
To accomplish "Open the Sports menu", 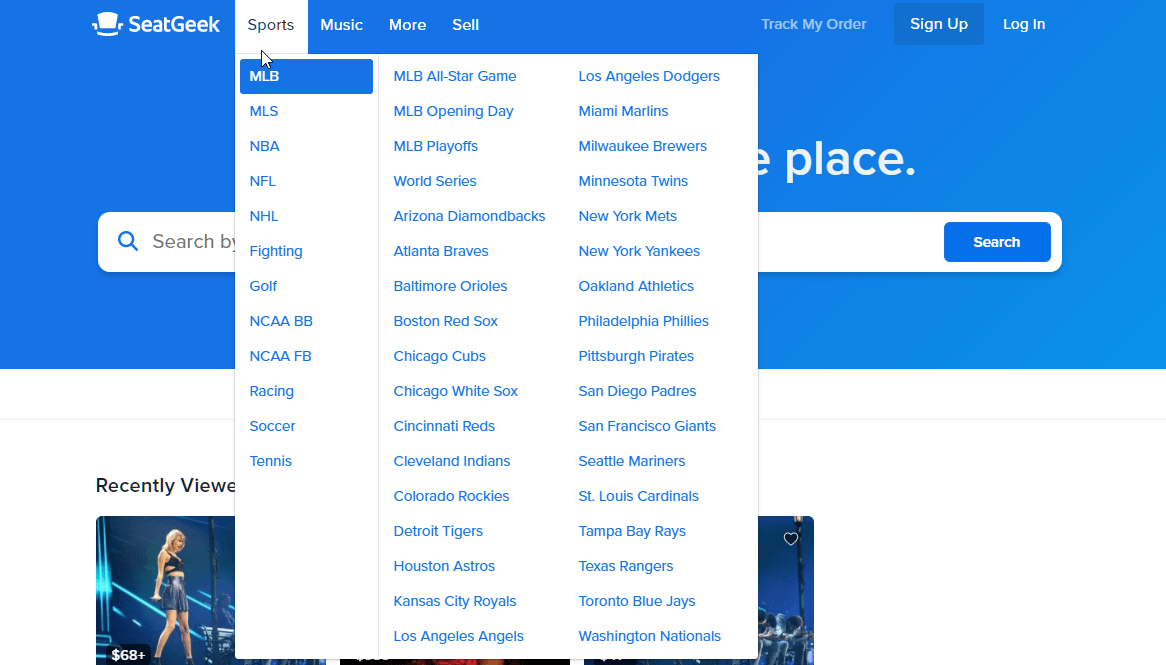I will pos(270,25).
